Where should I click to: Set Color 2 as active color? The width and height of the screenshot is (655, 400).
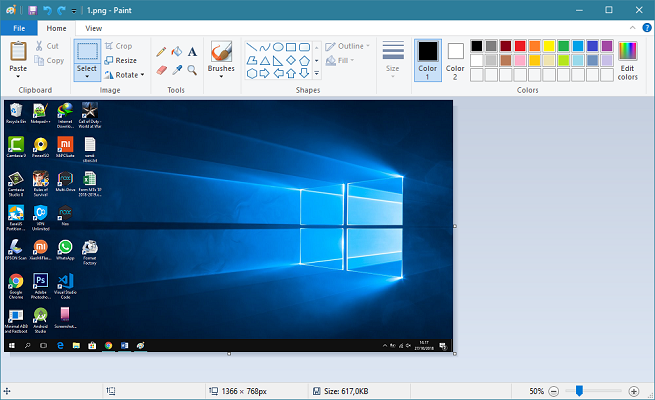455,60
